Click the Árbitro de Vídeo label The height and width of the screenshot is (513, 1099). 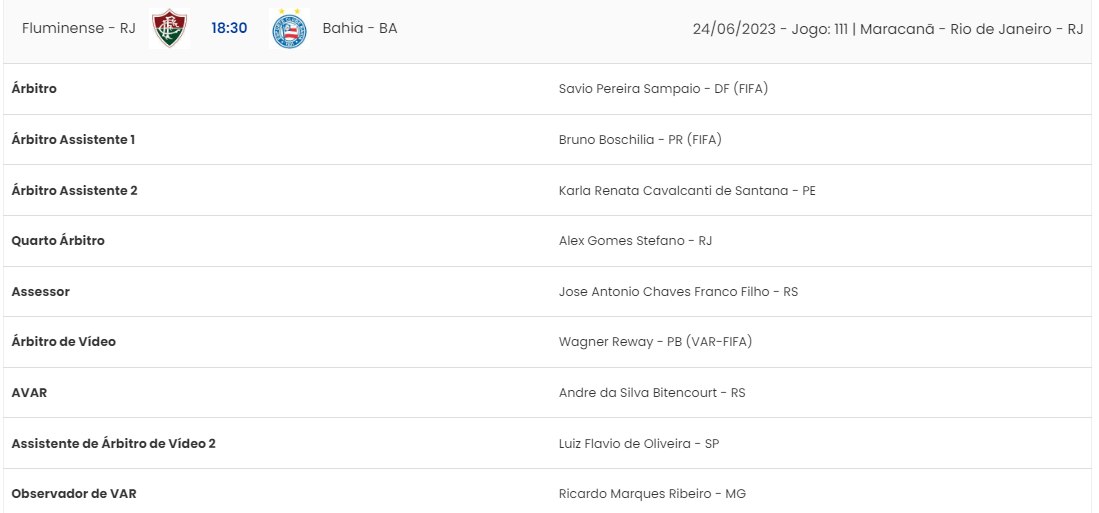pos(64,342)
